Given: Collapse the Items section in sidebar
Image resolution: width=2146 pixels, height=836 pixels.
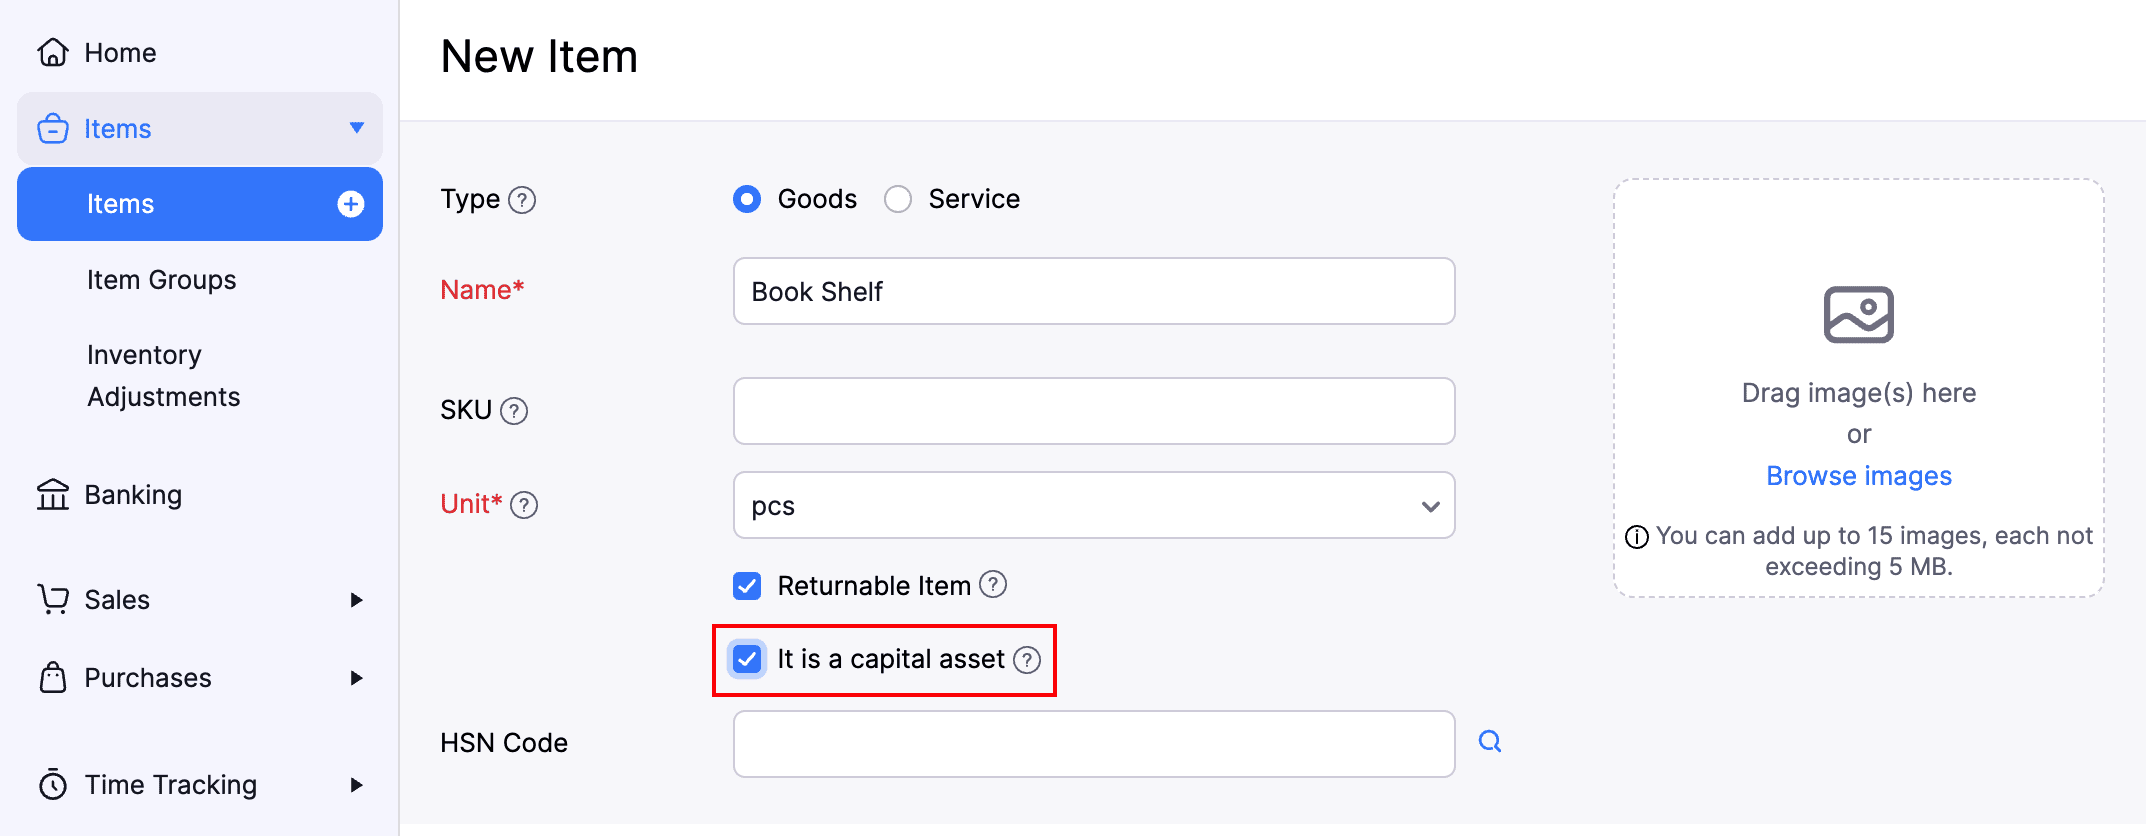Looking at the screenshot, I should tap(358, 128).
